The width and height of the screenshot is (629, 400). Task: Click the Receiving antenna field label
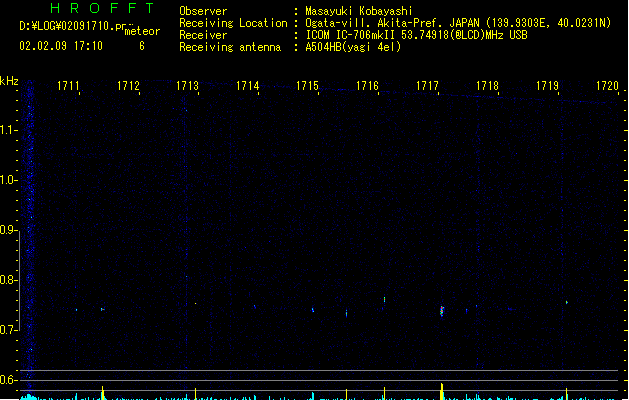click(230, 47)
